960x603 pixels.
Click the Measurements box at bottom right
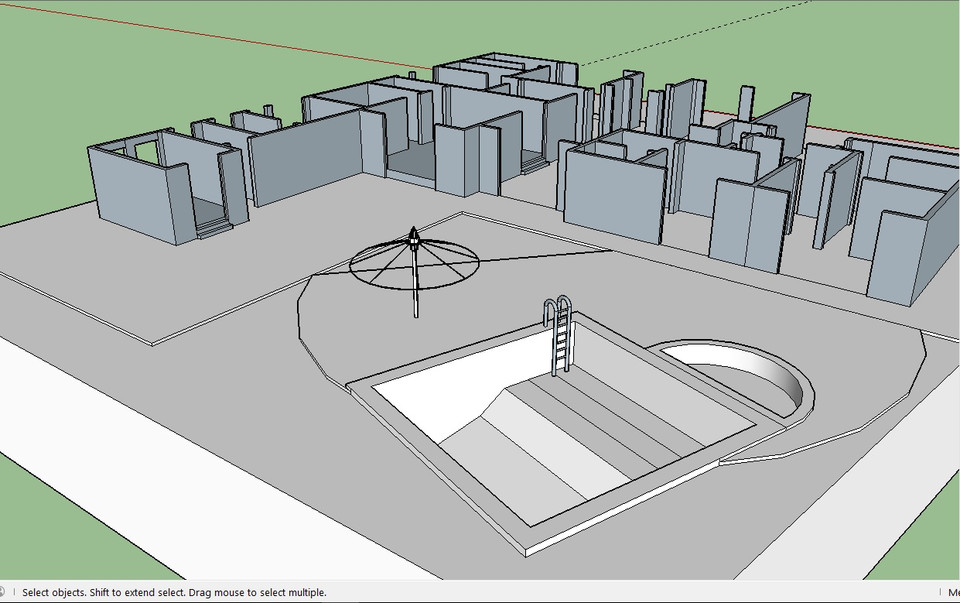pos(950,590)
